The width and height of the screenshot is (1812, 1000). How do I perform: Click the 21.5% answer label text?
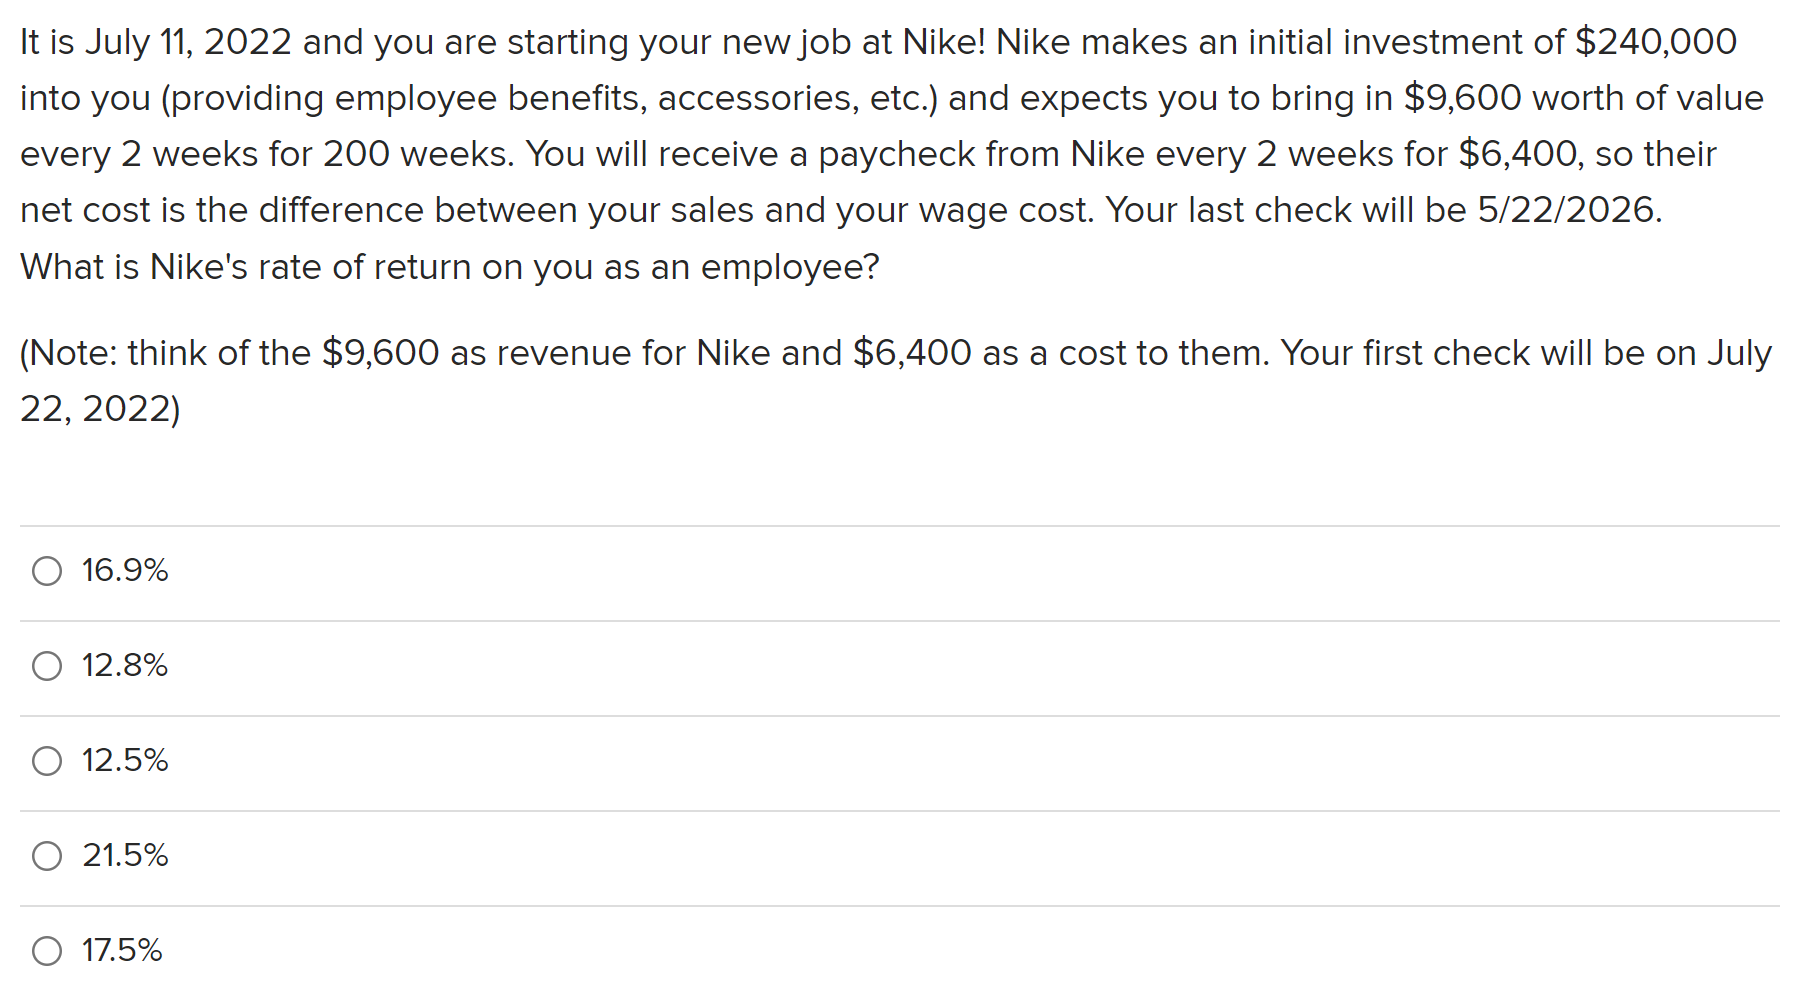click(125, 855)
